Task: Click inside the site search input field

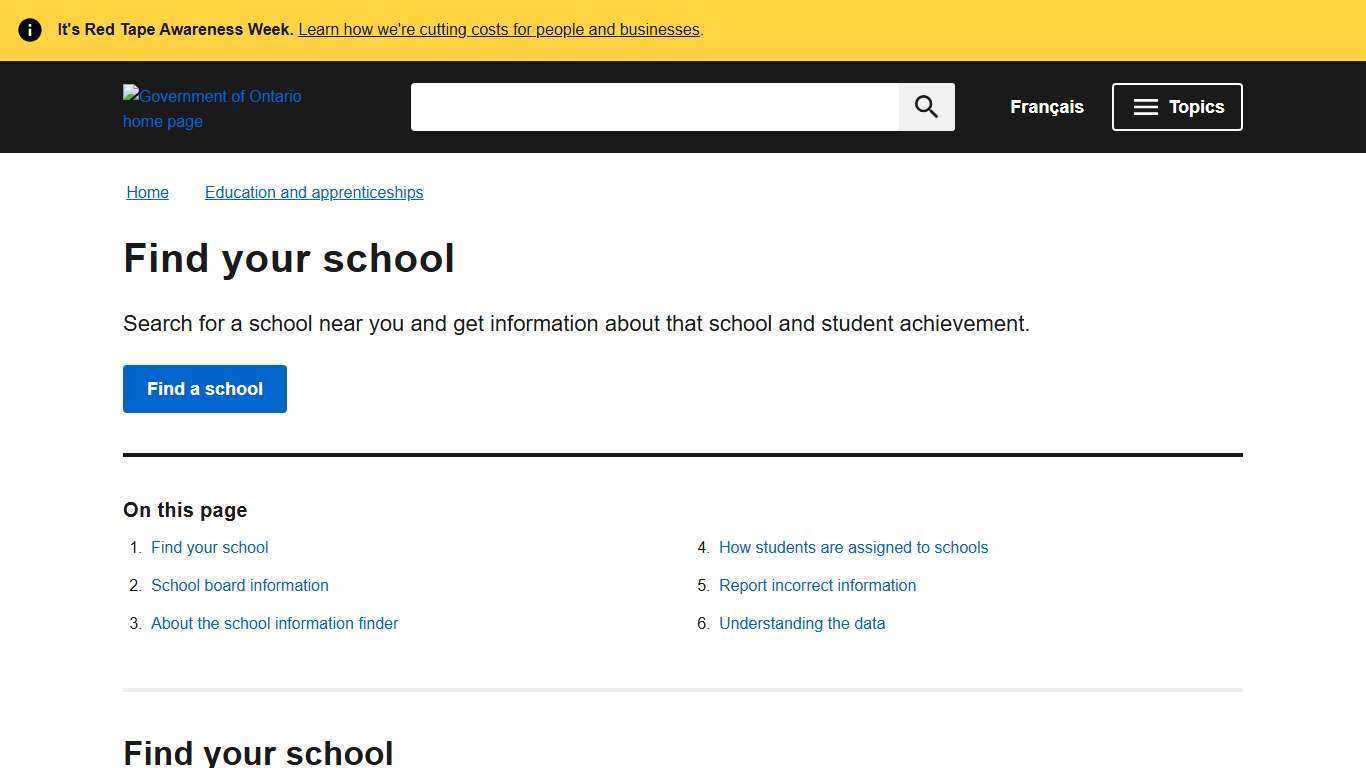Action: 655,106
